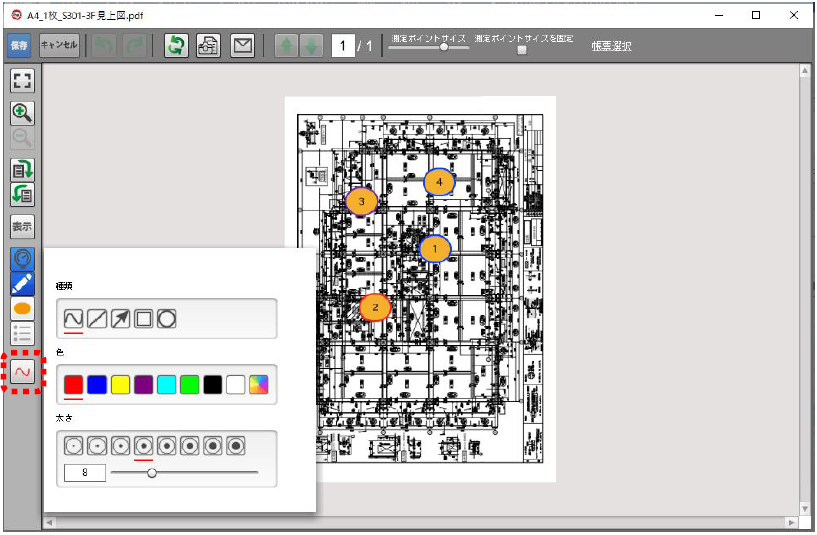The height and width of the screenshot is (535, 817).
Task: Pick the blue color swatch
Action: (97, 384)
